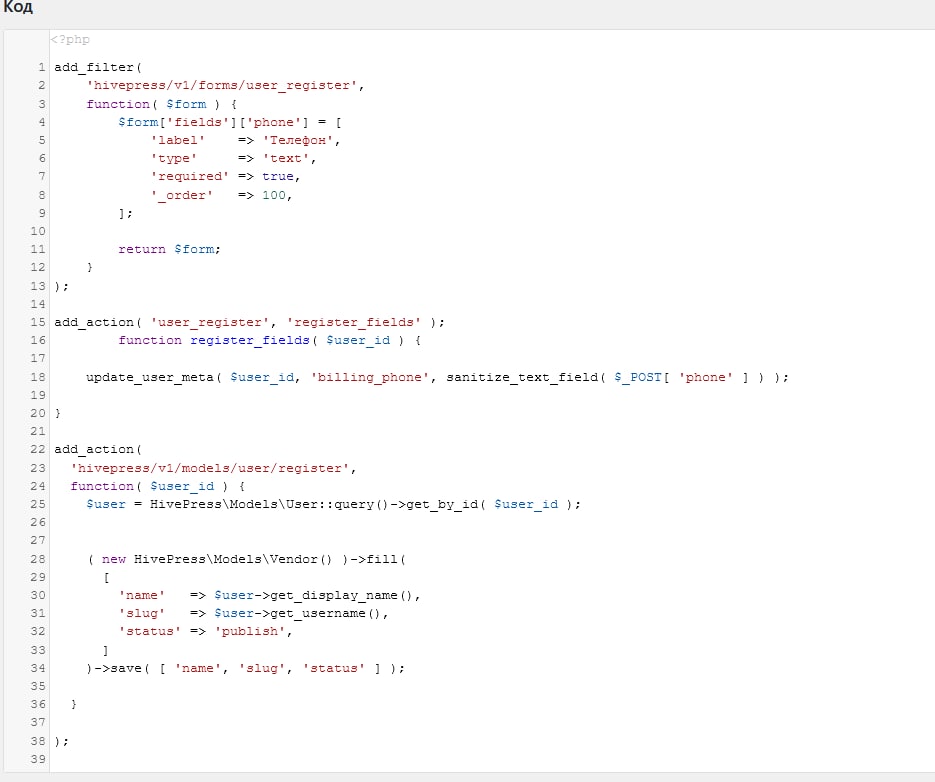Viewport: 935px width, 782px height.
Task: Click the 'Телефон' label value
Action: [x=298, y=140]
